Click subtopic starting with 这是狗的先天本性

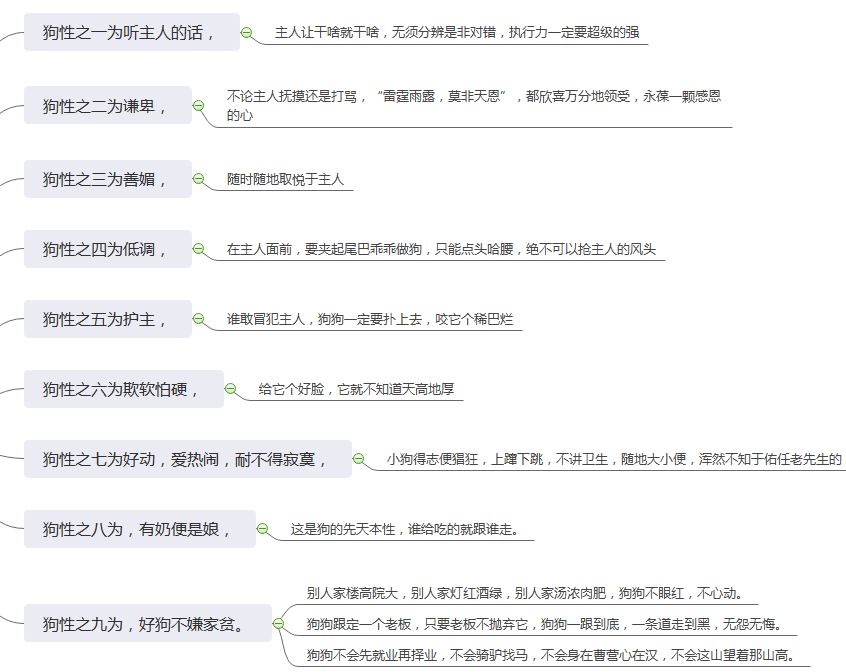[404, 529]
